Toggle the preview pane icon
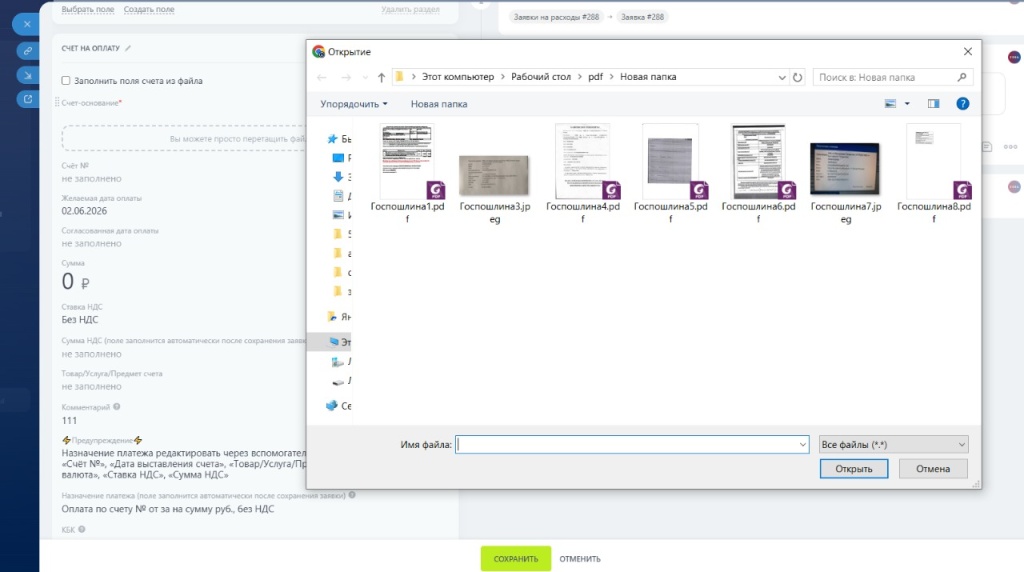Viewport: 1024px width, 572px height. tap(933, 104)
